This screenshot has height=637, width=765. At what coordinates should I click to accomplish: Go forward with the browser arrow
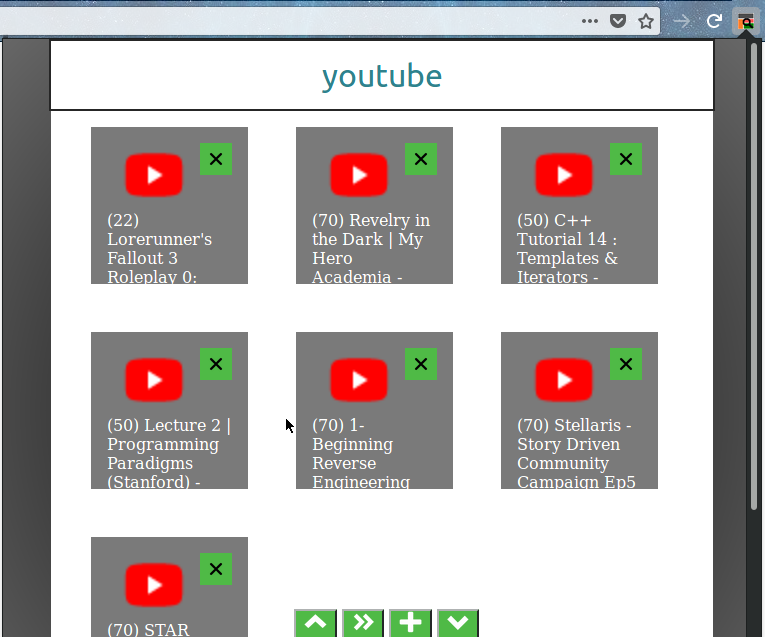(682, 21)
